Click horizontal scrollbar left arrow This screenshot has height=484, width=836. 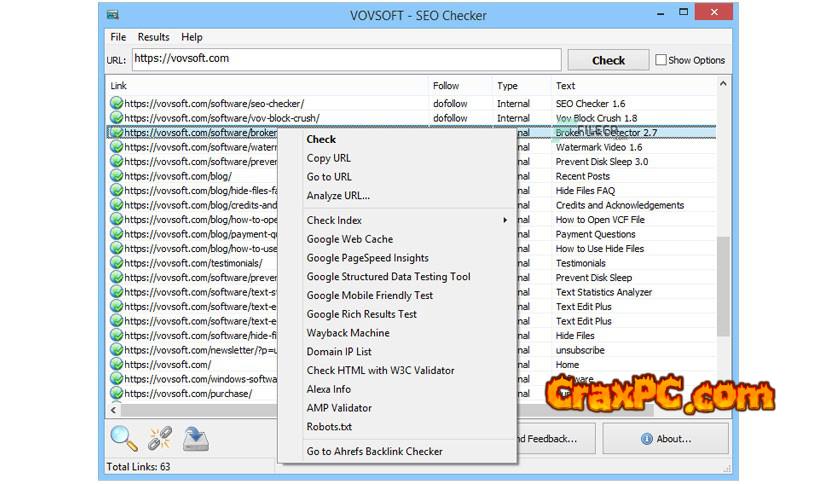tap(113, 410)
